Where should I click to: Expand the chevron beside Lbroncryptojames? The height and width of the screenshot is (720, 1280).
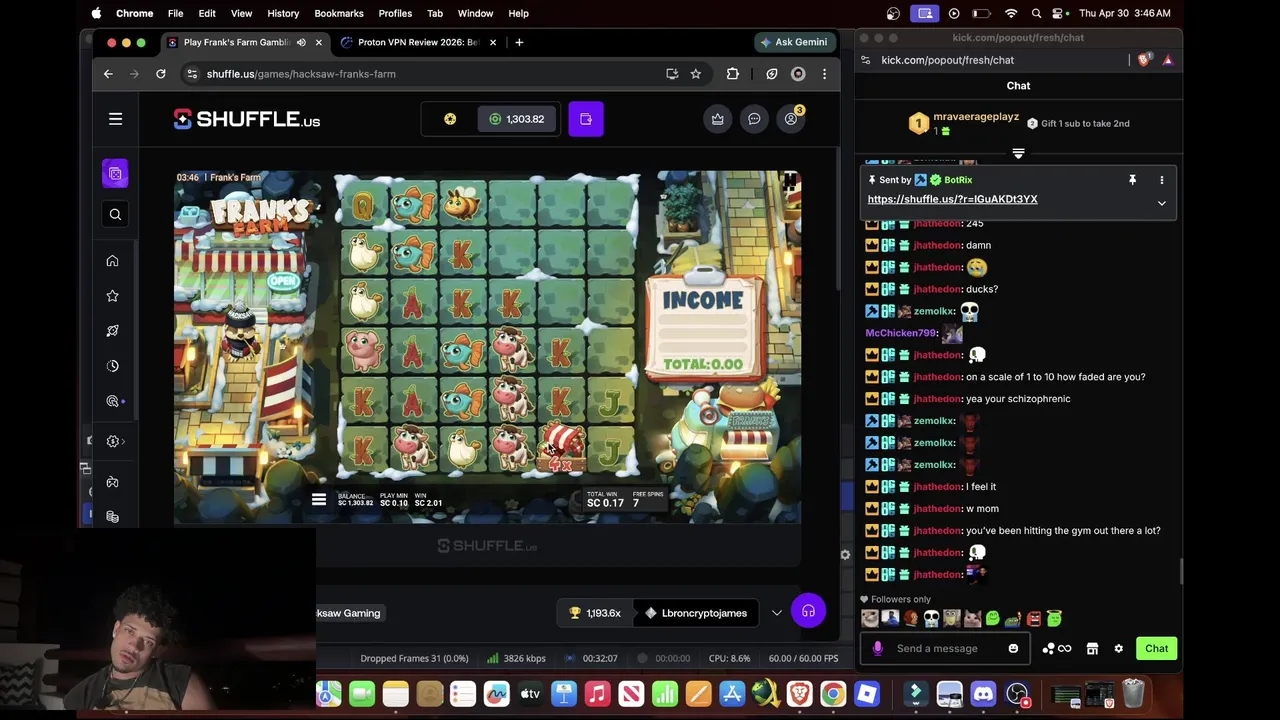click(x=777, y=613)
